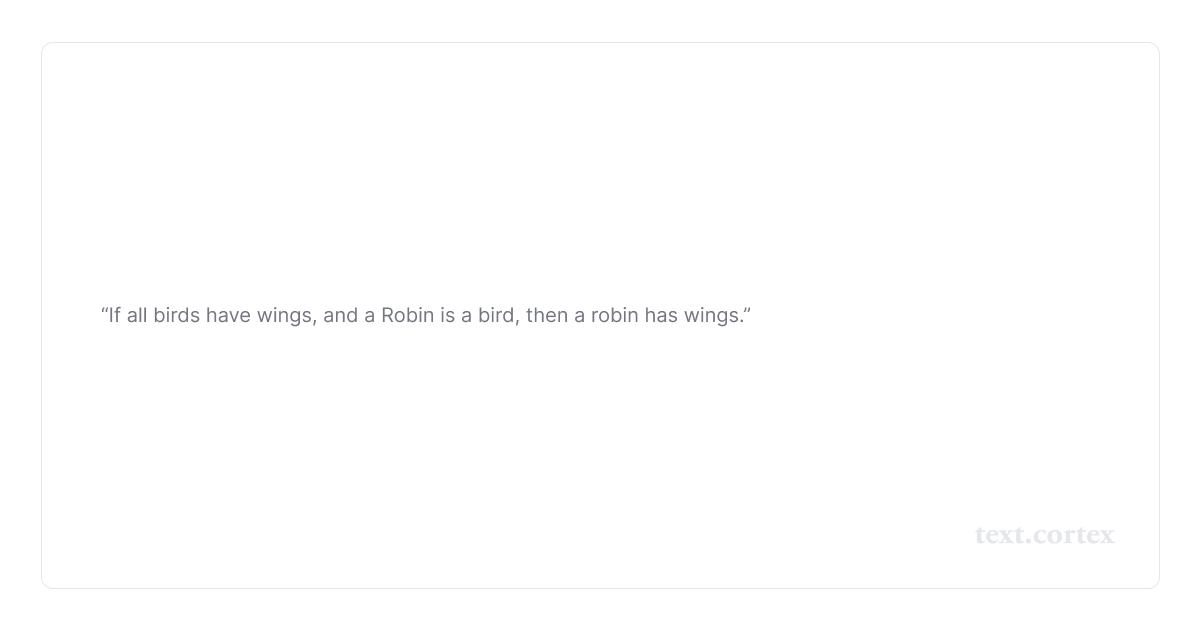Click the word "birds" in the sentence
This screenshot has width=1200, height=630.
(x=176, y=315)
